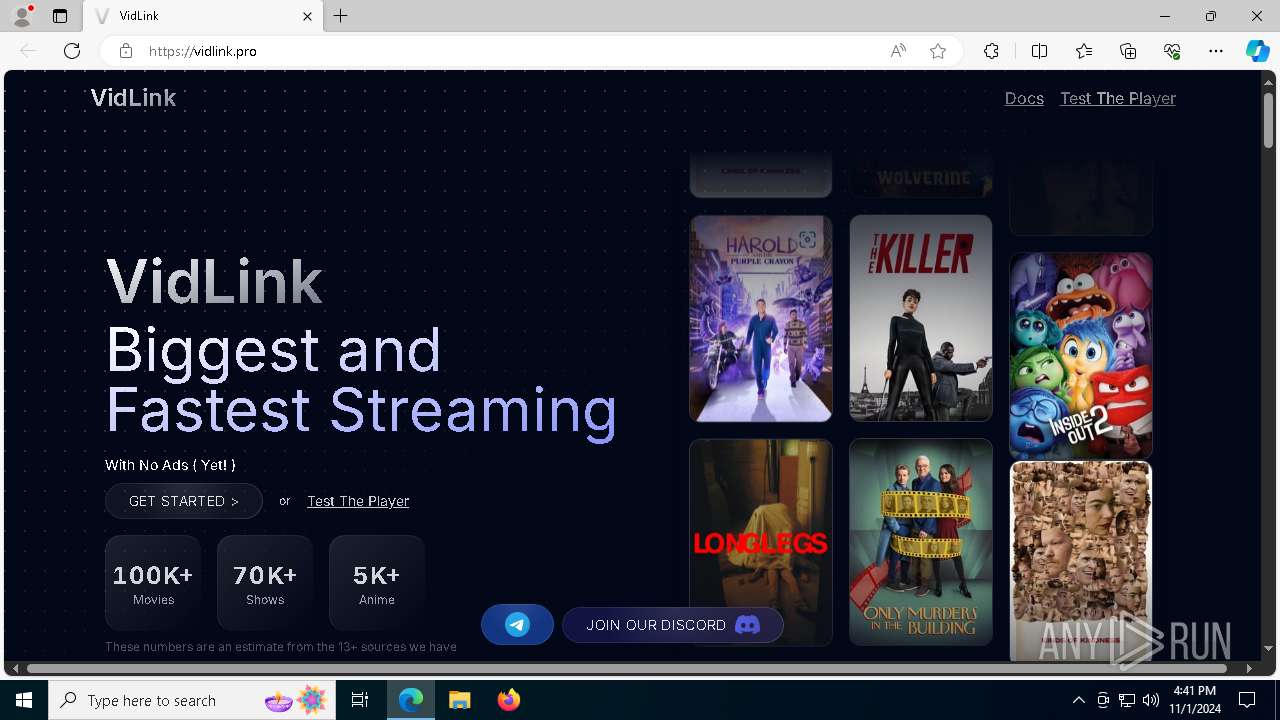Open Task View on the taskbar

[x=360, y=700]
